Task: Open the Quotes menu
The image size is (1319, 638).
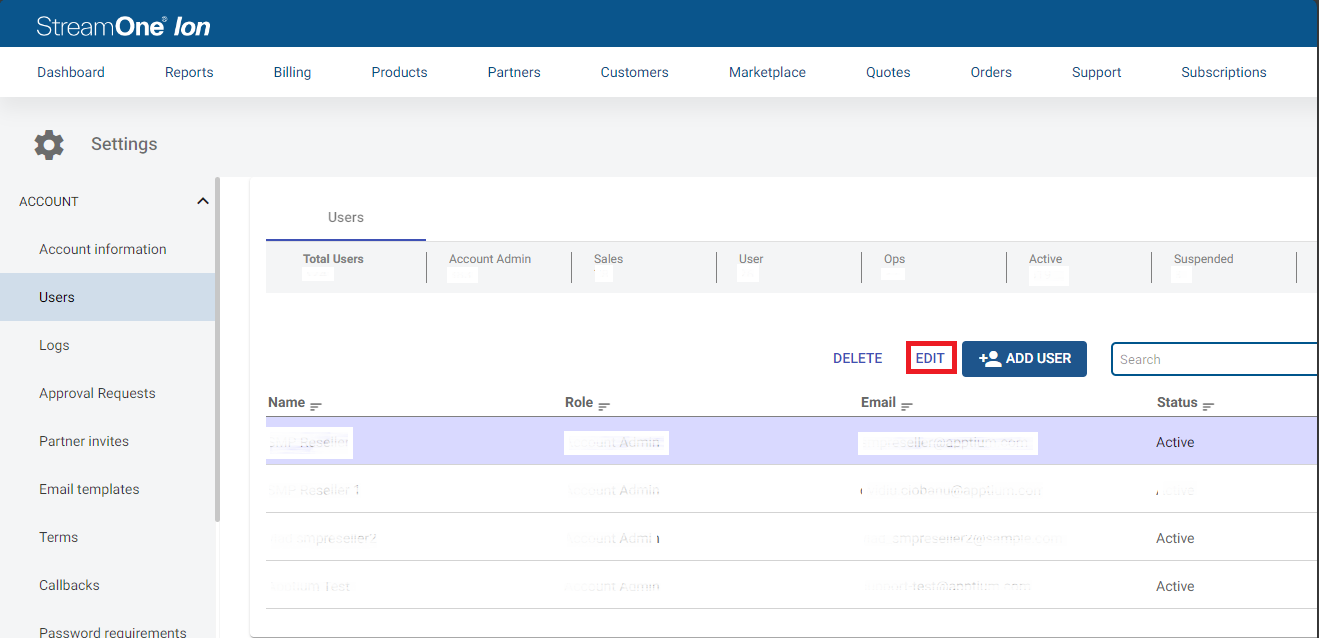Action: [x=888, y=72]
